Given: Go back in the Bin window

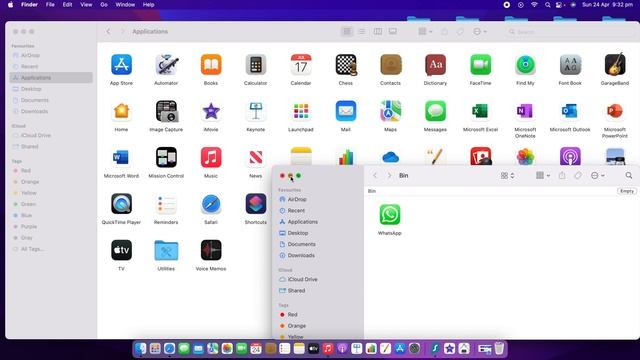Looking at the screenshot, I should [375, 176].
